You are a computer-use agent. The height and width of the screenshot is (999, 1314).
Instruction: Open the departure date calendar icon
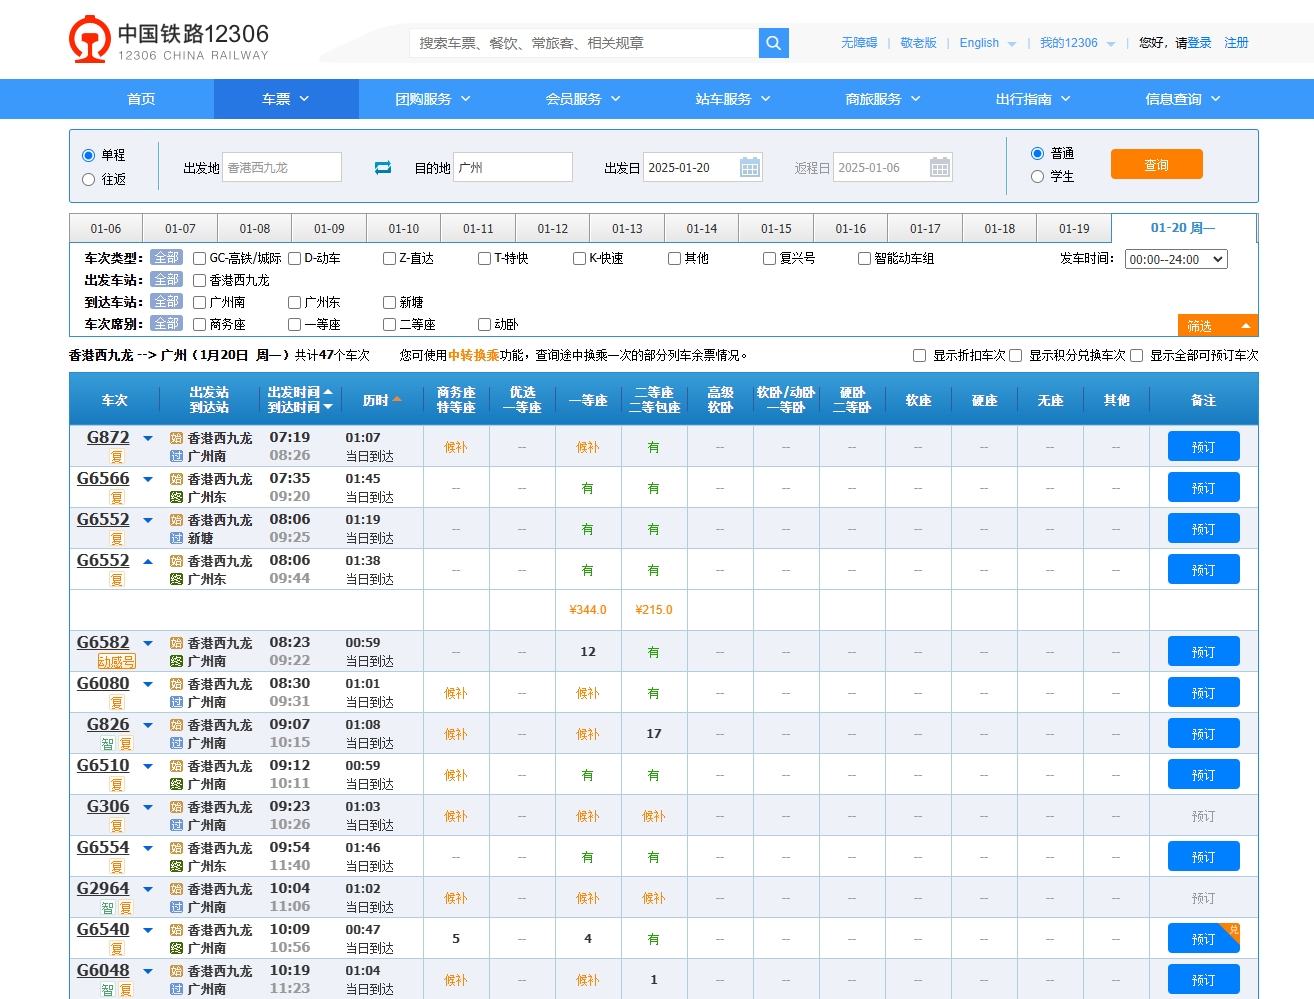tap(750, 168)
